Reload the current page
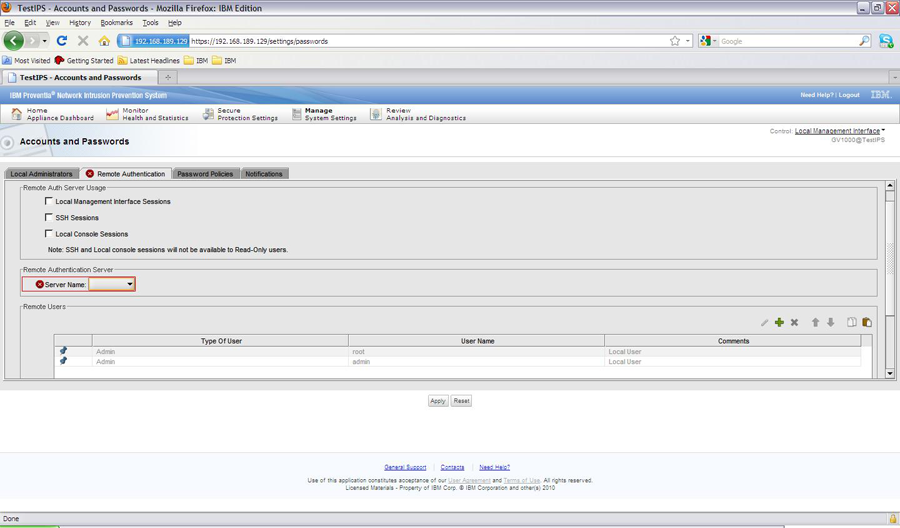Screen dimensions: 900x528 (x=62, y=41)
